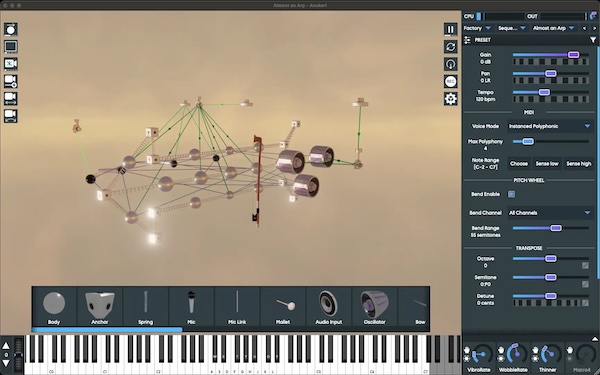Image resolution: width=600 pixels, height=375 pixels.
Task: Toggle the checkbox next to Octave slider
Action: (585, 266)
